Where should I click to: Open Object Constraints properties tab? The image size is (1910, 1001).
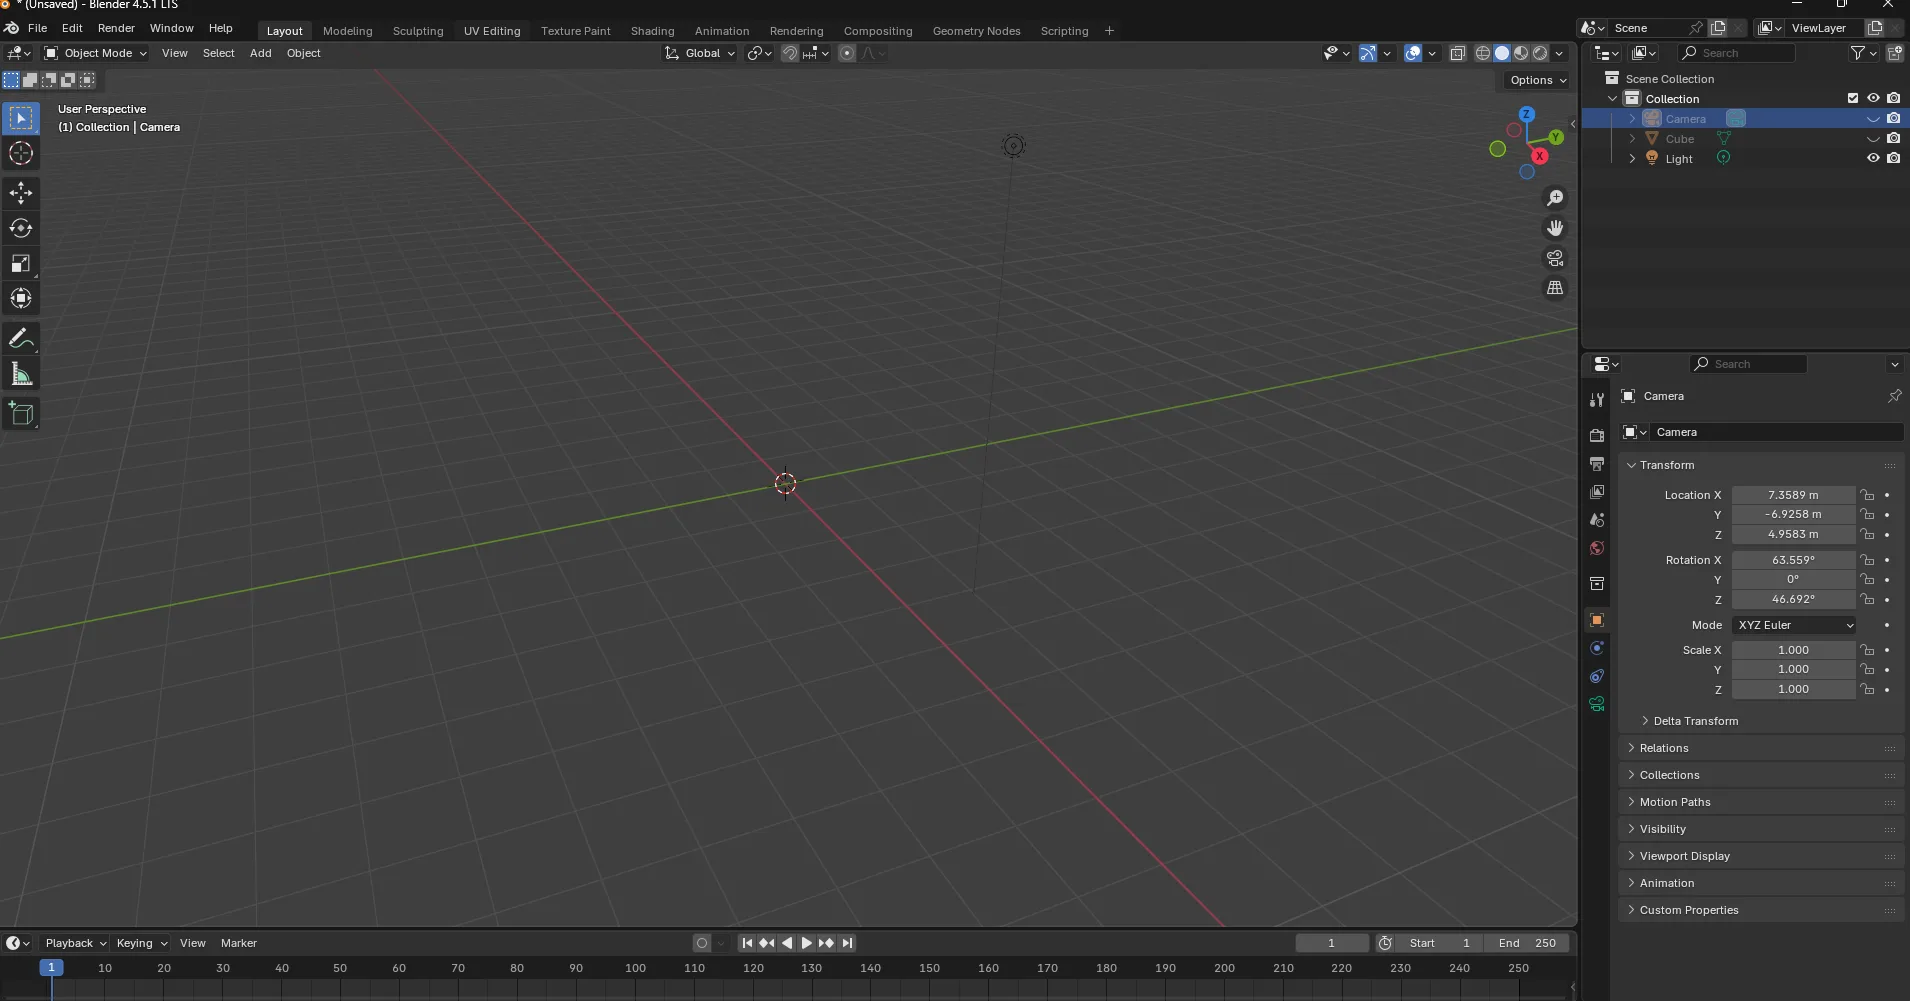[x=1597, y=676]
